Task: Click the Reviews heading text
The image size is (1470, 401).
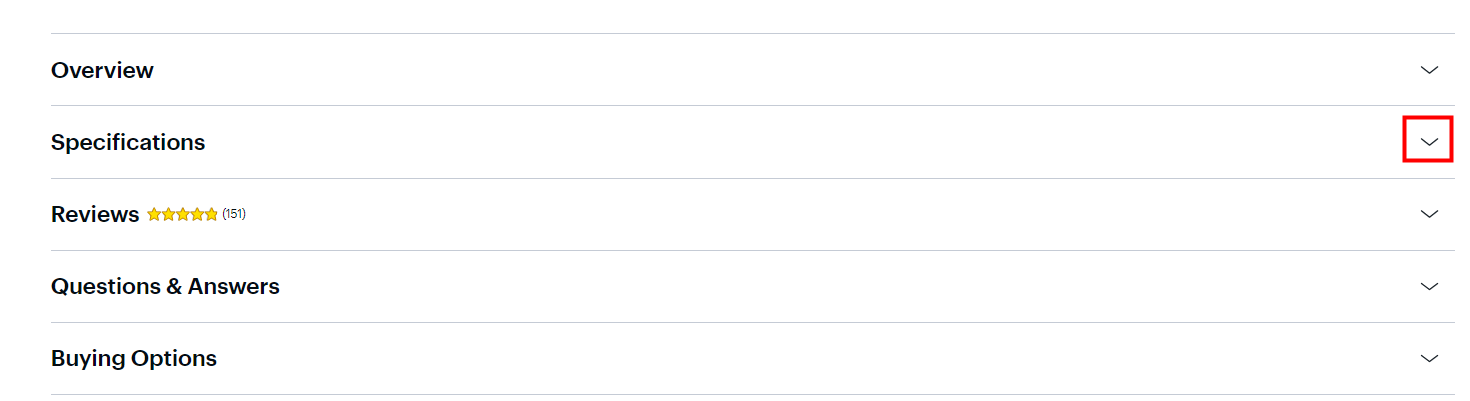Action: point(95,214)
